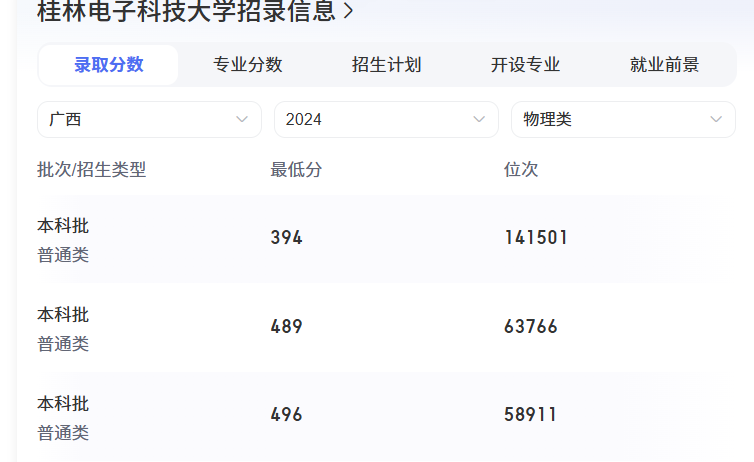Viewport: 754px width, 462px height.
Task: Select the rank value 141501
Action: click(x=536, y=237)
